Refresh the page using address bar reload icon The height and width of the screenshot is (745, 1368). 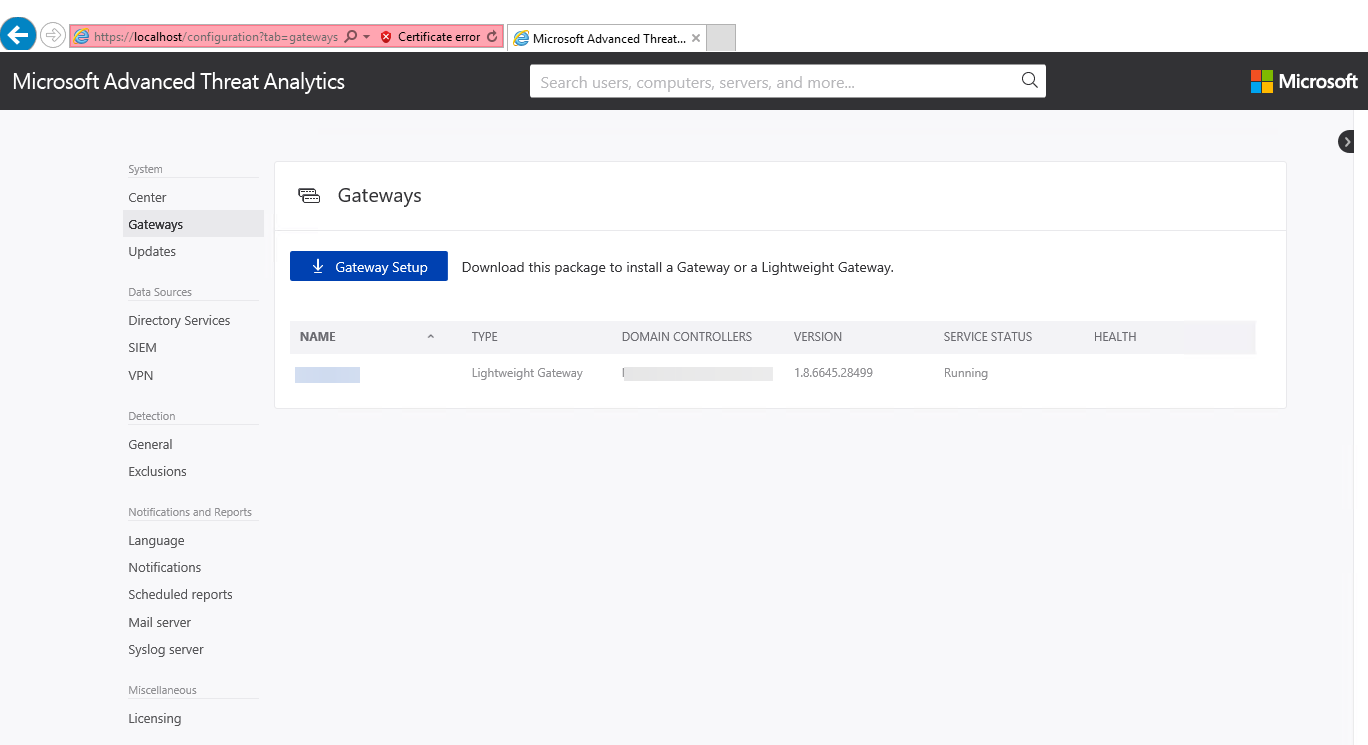click(492, 37)
